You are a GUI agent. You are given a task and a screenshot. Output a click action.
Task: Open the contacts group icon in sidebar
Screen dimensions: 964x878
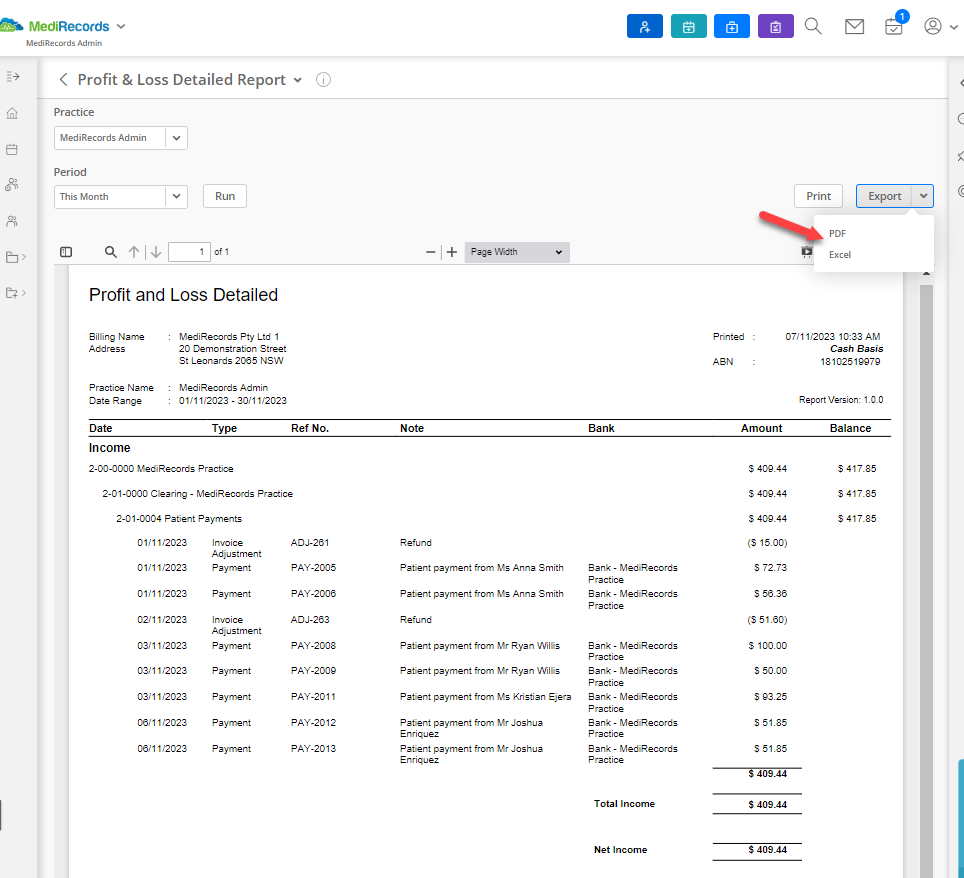click(x=12, y=221)
